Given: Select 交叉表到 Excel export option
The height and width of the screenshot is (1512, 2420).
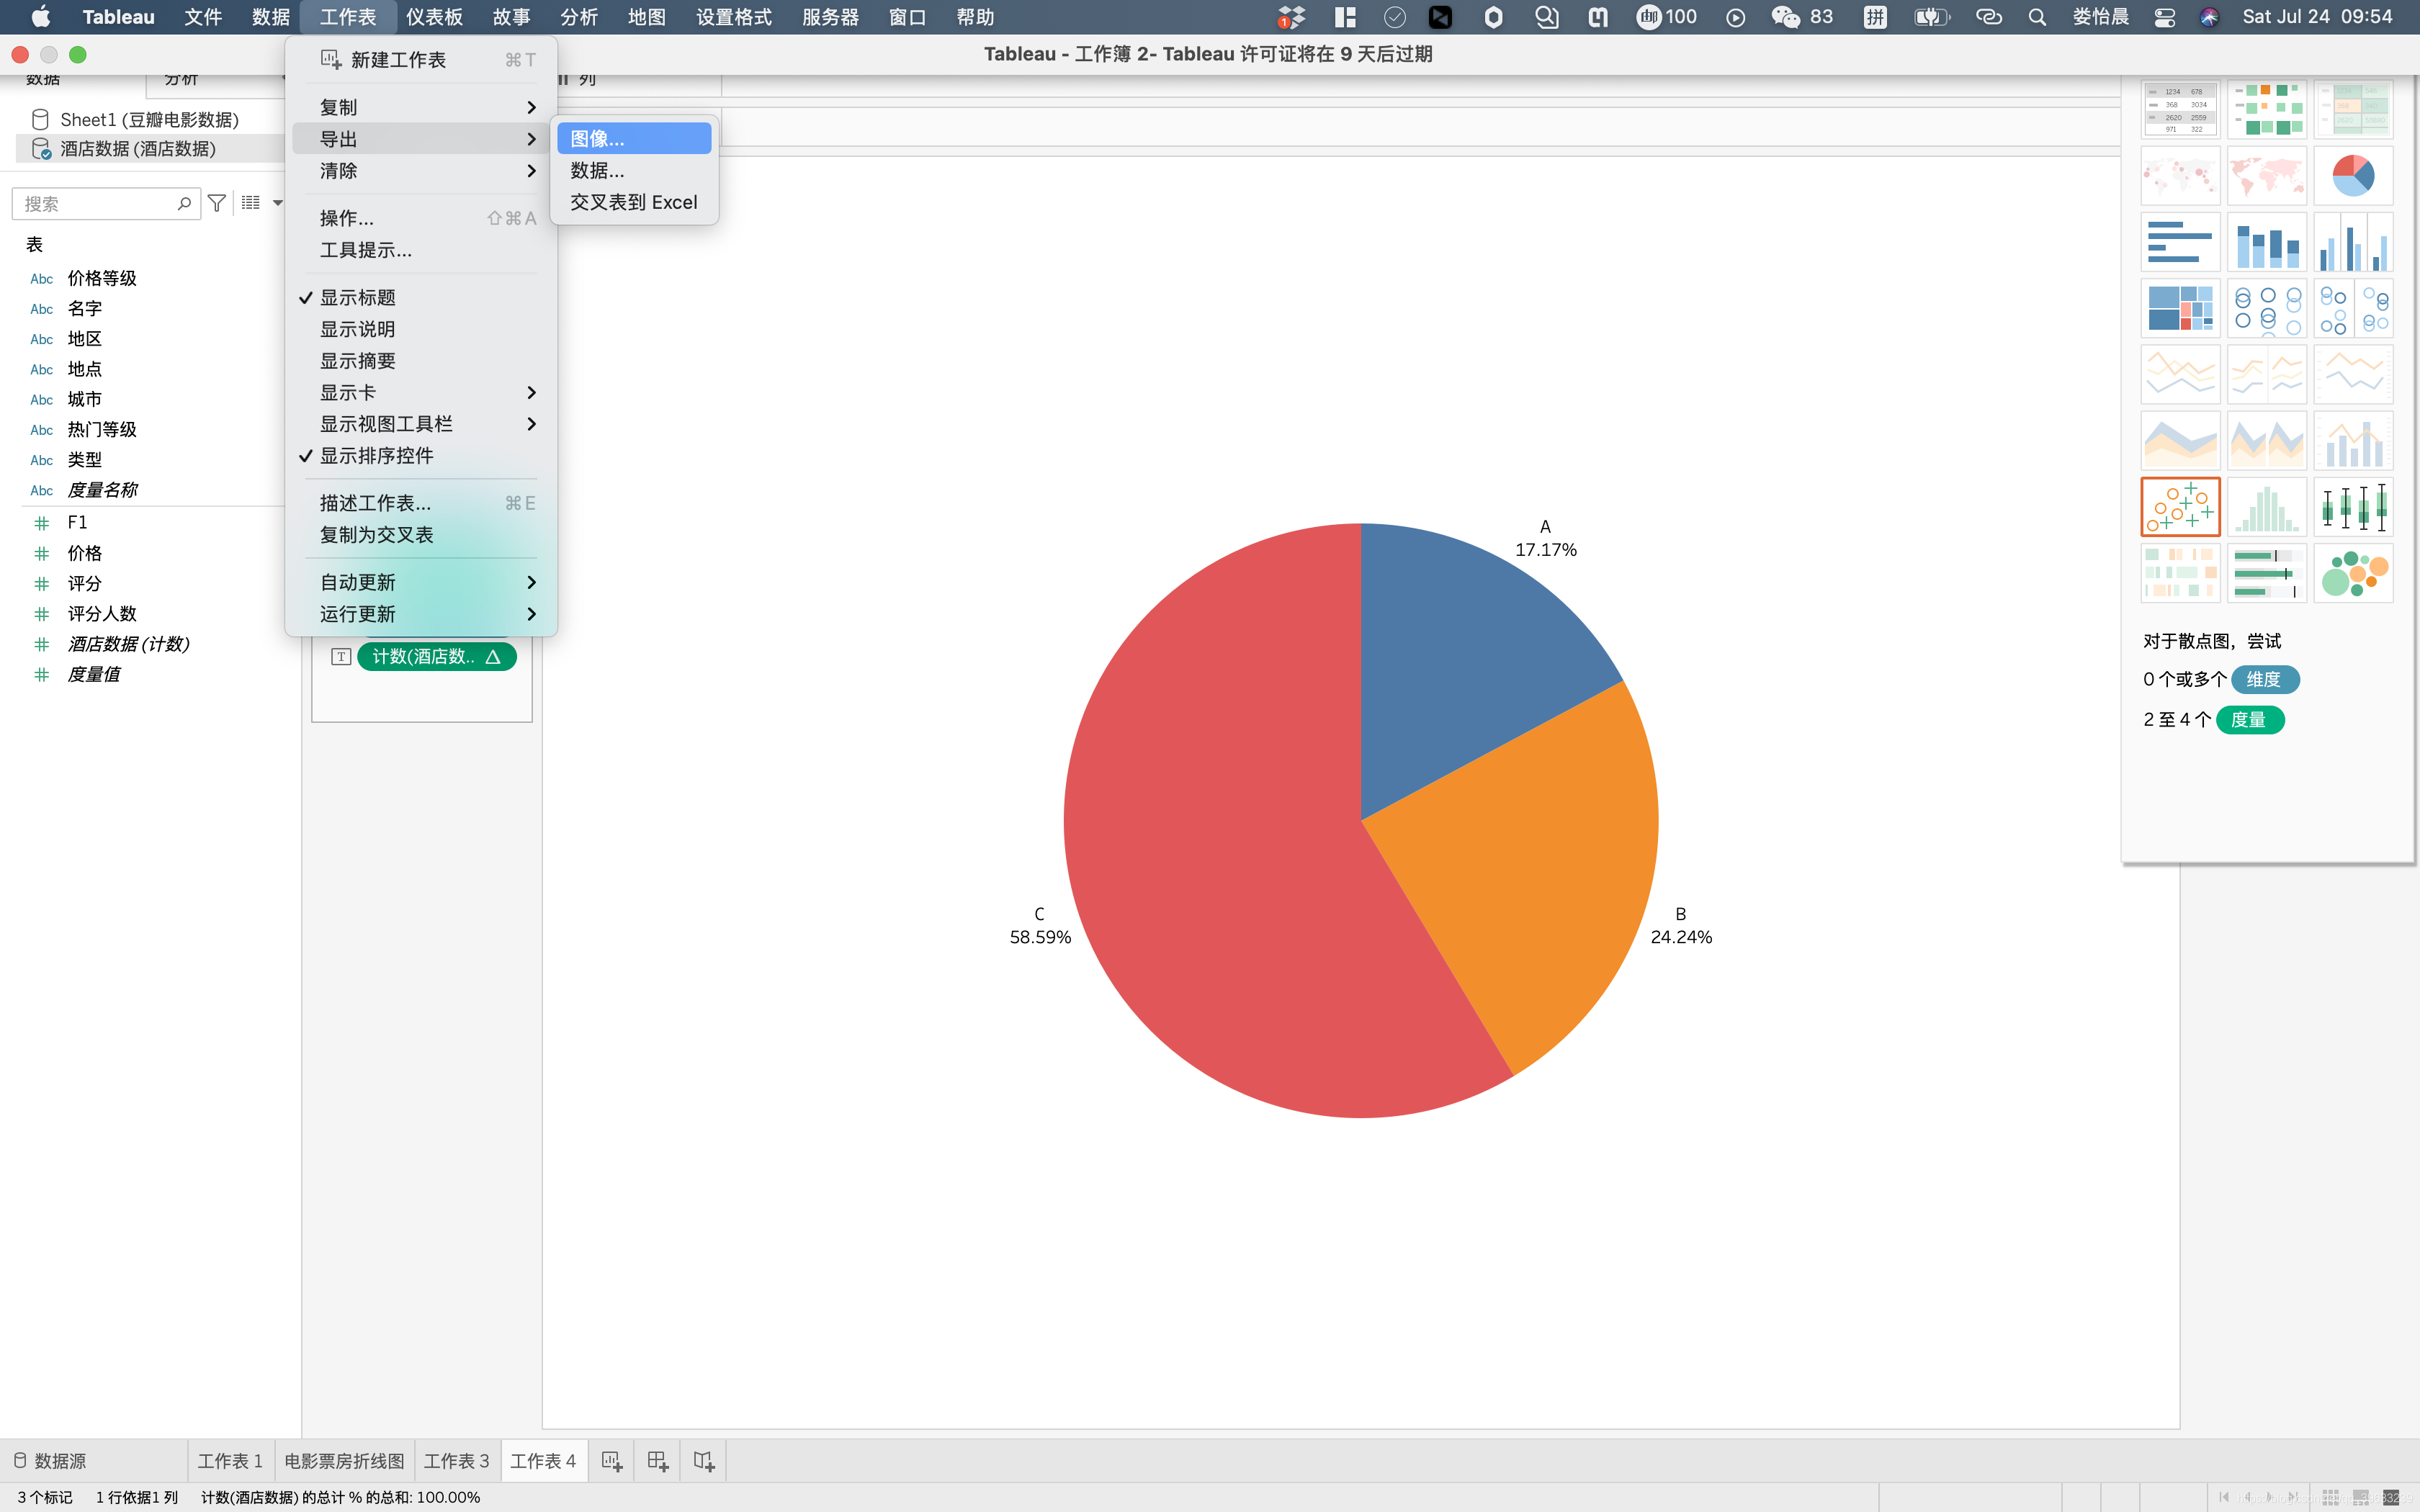Looking at the screenshot, I should (x=633, y=202).
